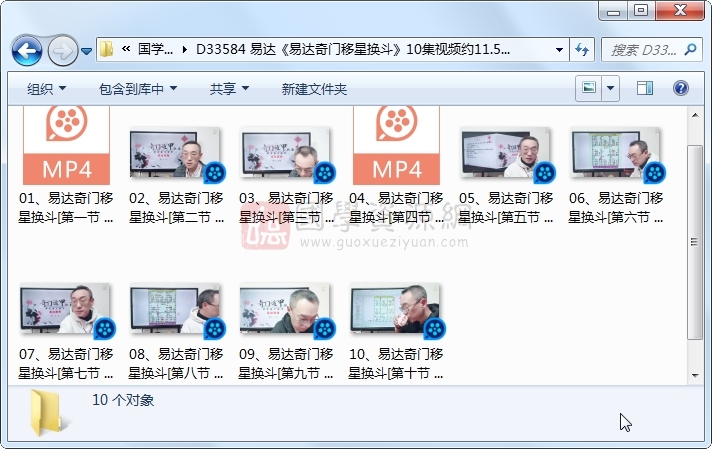The width and height of the screenshot is (712, 449).
Task: Click the refresh button beside address bar
Action: (x=583, y=49)
